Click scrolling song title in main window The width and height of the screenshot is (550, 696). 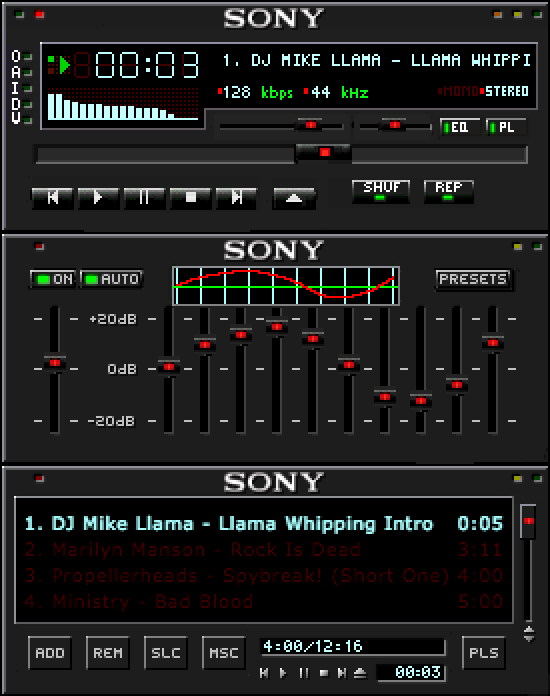[x=376, y=60]
